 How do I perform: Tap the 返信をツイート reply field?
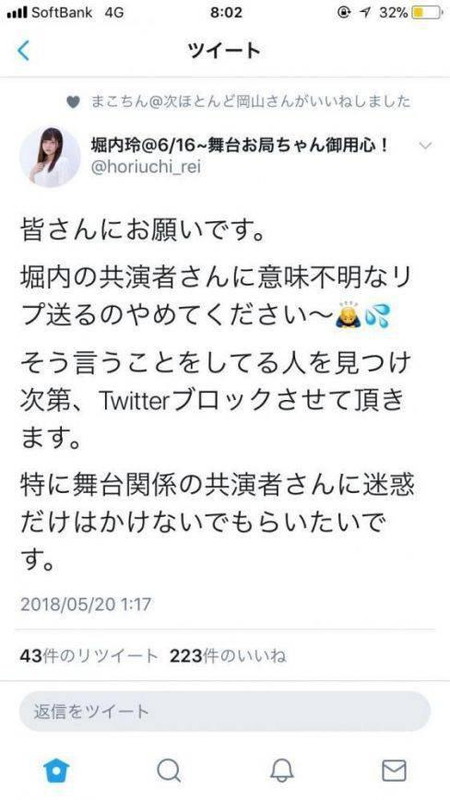click(x=225, y=711)
